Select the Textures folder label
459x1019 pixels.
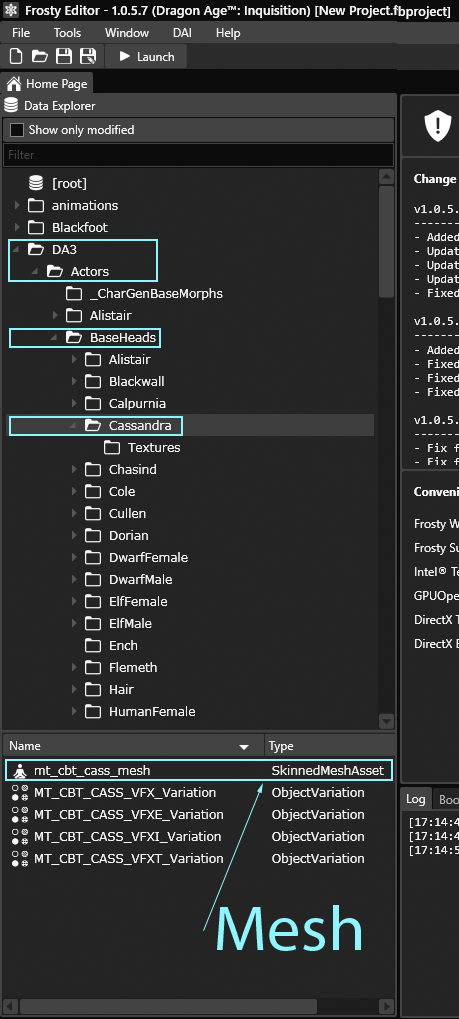coord(154,448)
